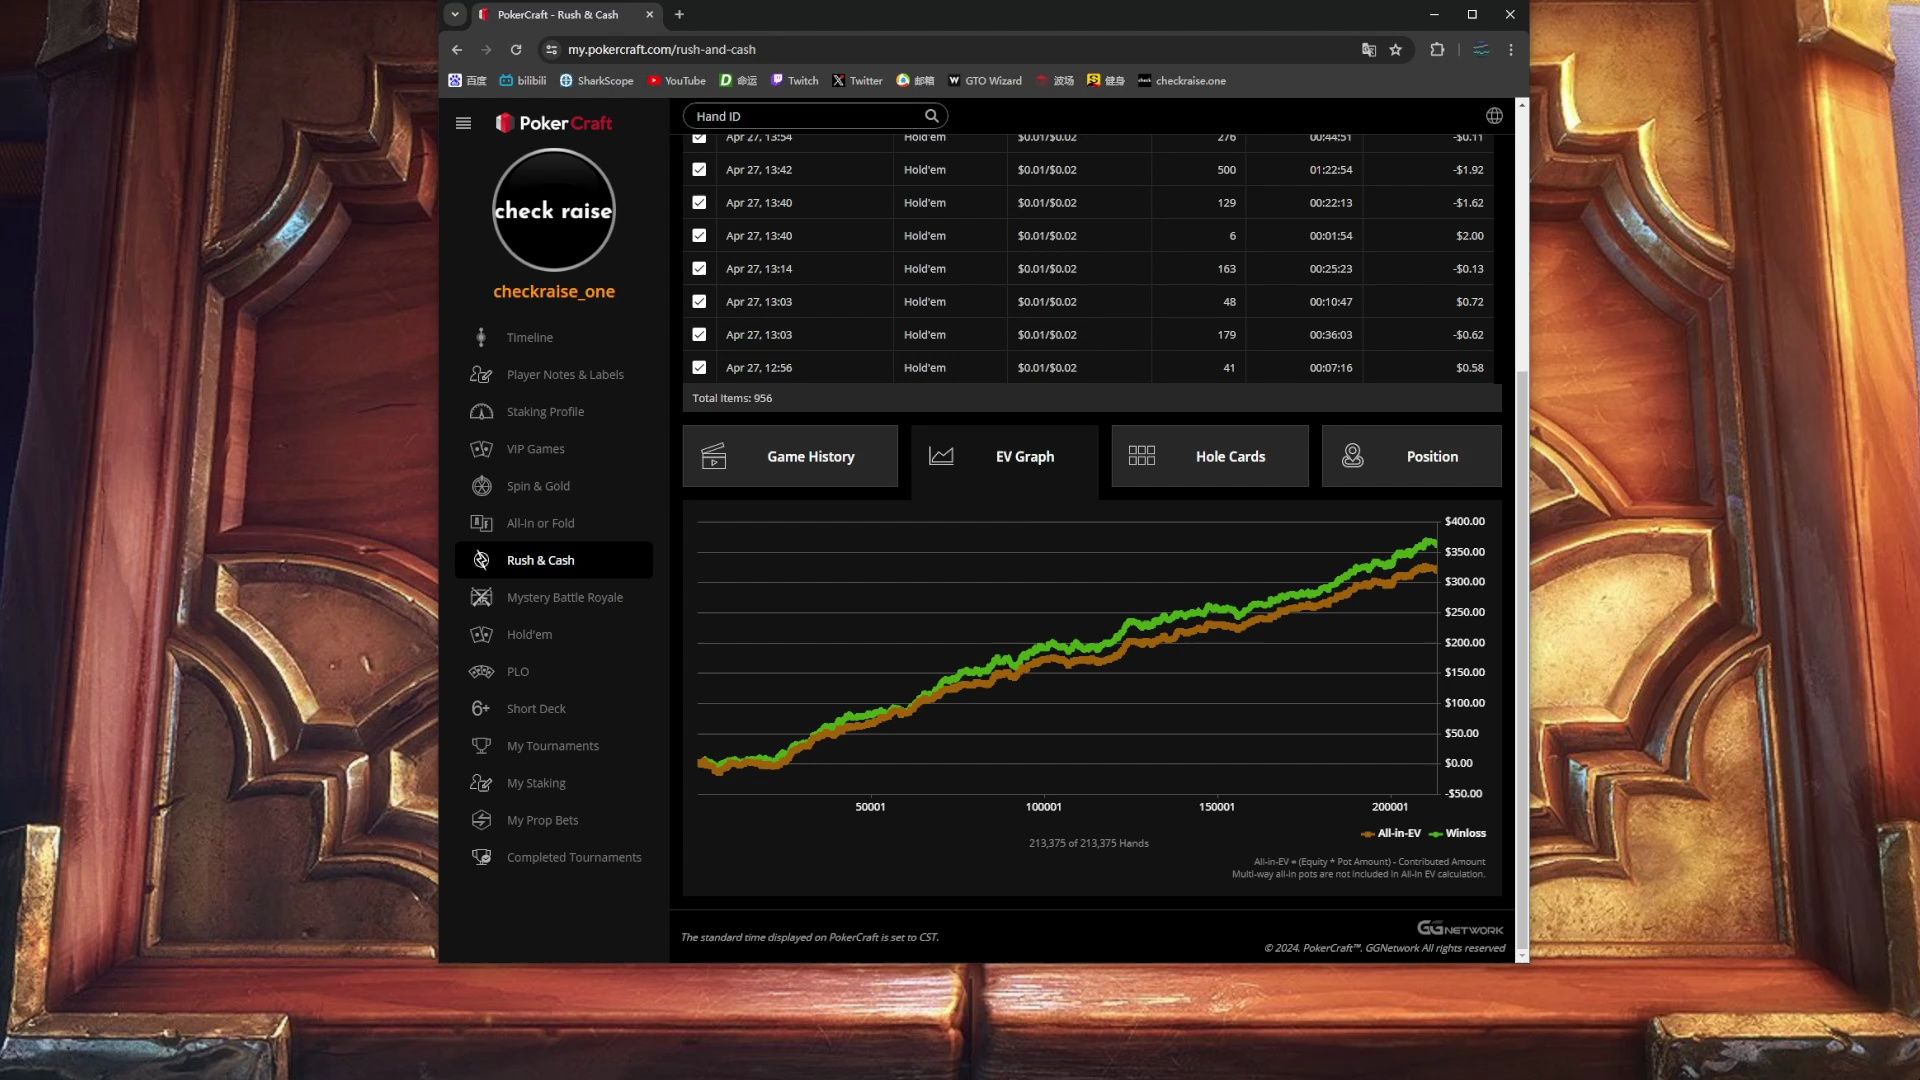Screen dimensions: 1920x1080
Task: Go to VIP Games
Action: (x=535, y=449)
